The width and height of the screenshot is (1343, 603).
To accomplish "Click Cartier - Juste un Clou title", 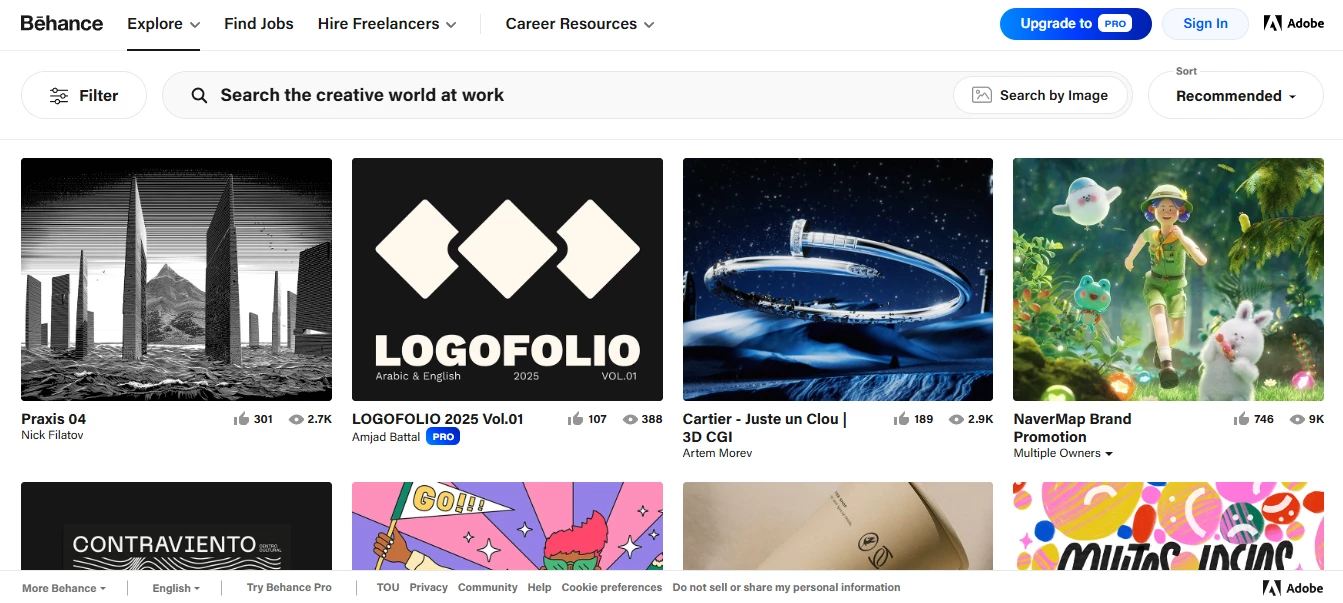I will [x=765, y=428].
